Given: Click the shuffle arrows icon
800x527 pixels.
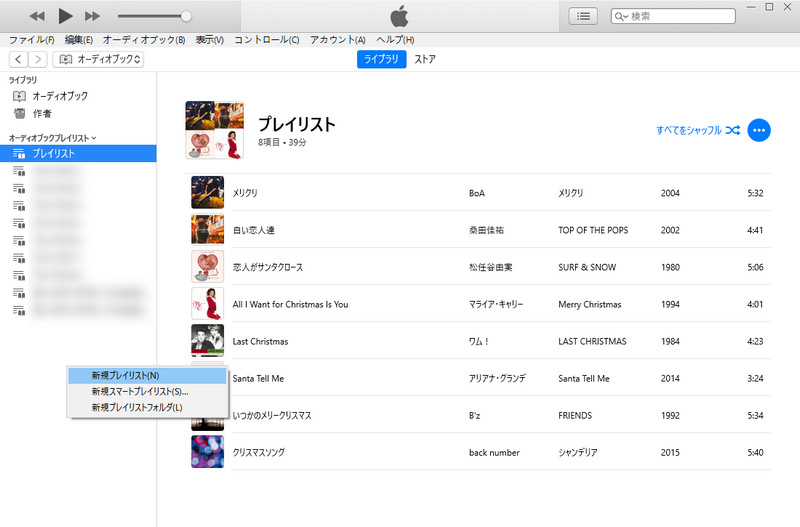Looking at the screenshot, I should 733,130.
